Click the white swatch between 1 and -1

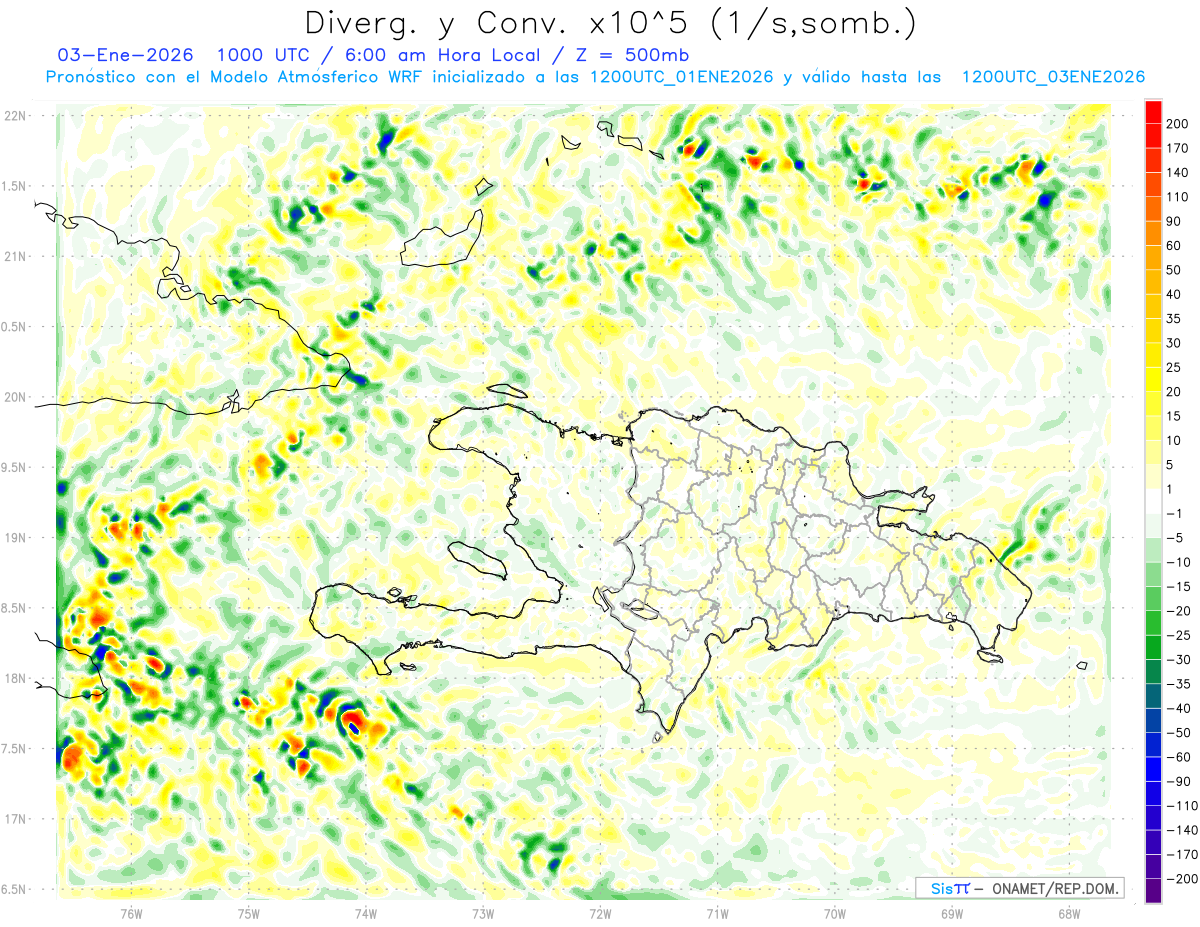1153,501
